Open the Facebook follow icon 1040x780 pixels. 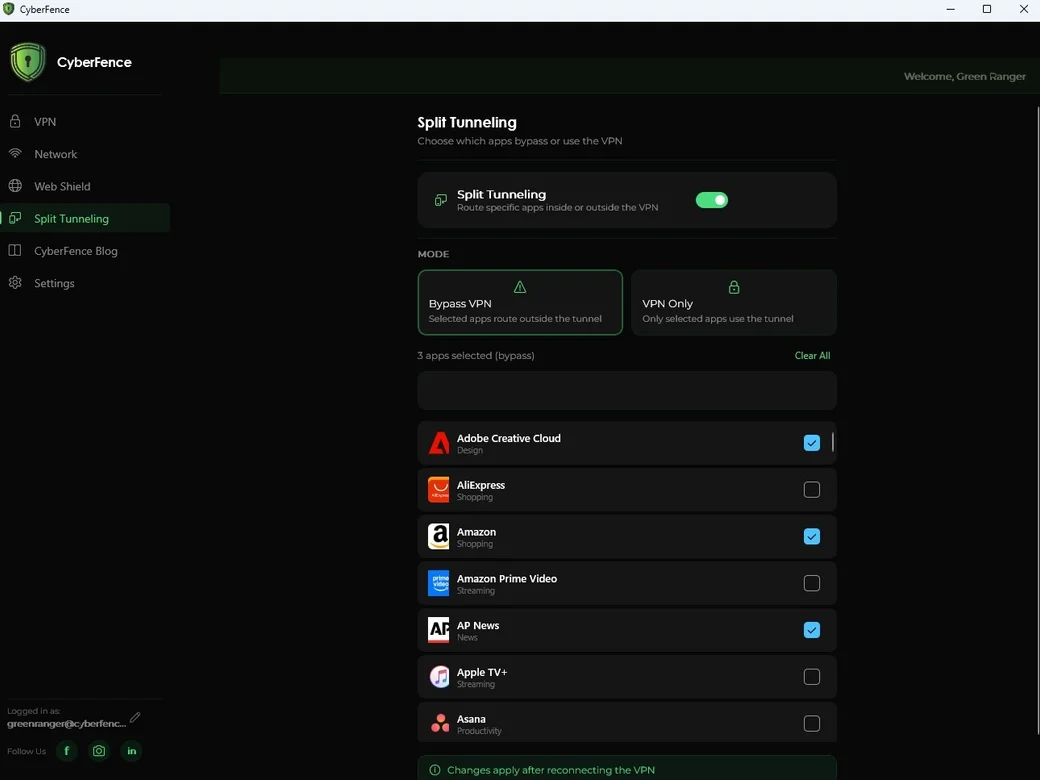click(66, 751)
